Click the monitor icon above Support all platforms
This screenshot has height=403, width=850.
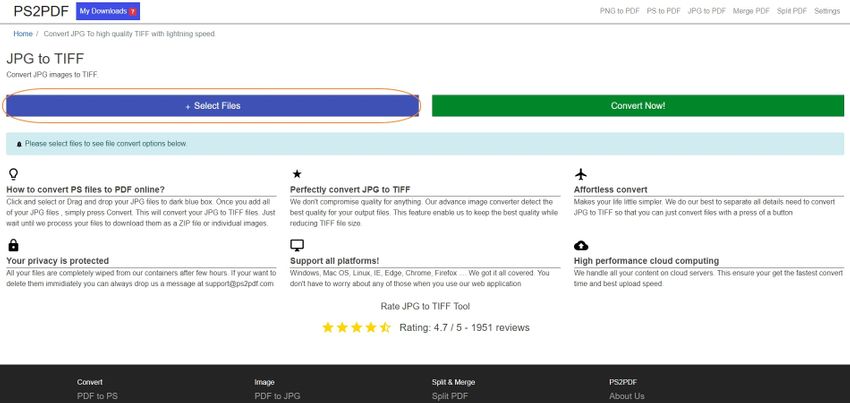tap(296, 245)
